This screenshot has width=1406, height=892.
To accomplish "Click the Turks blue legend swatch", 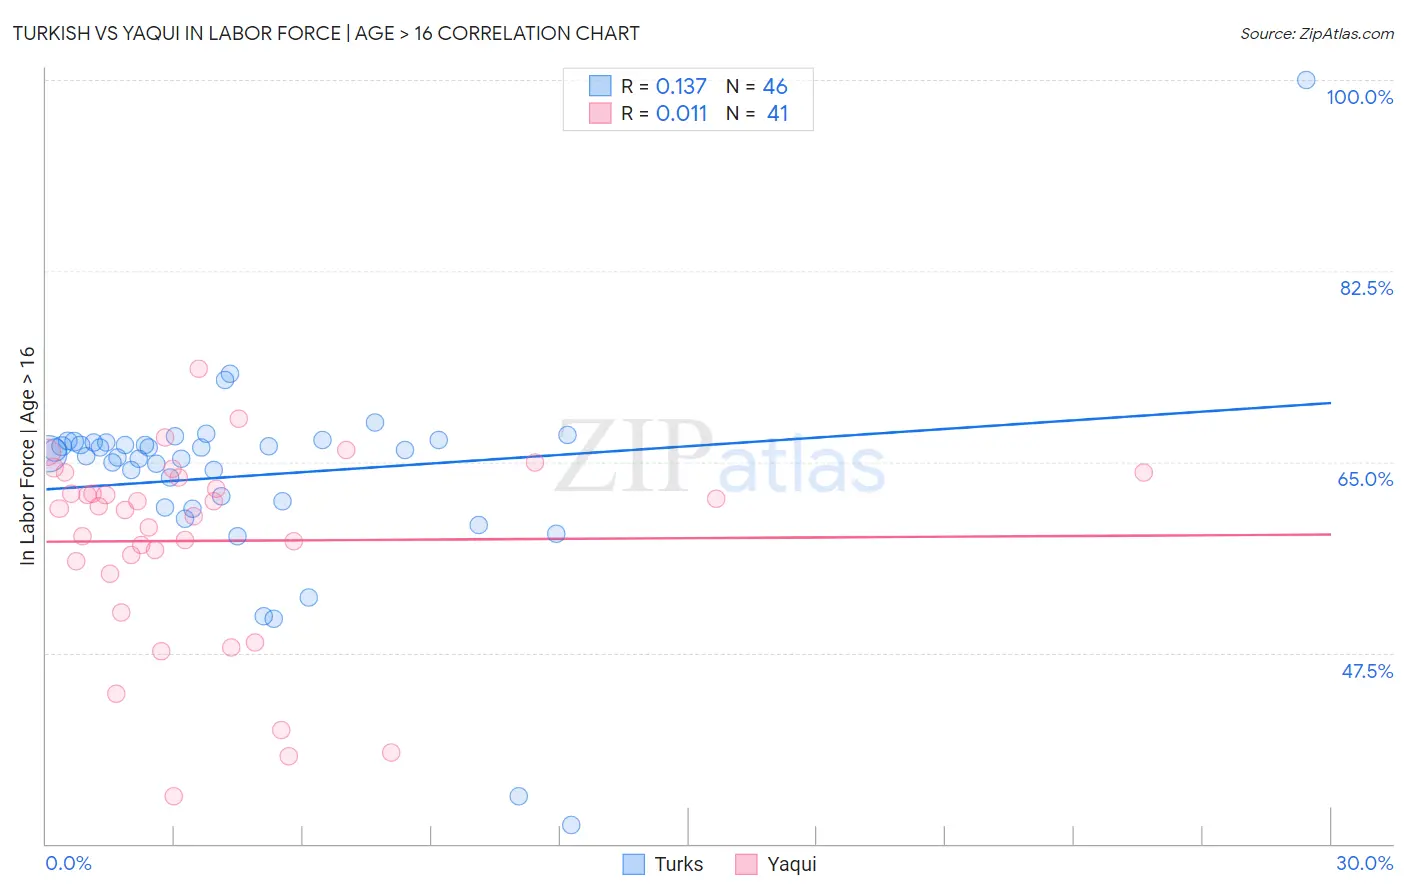I will coord(633,864).
